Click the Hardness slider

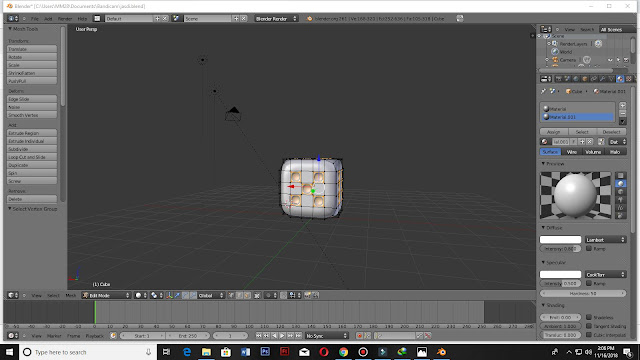(x=583, y=293)
